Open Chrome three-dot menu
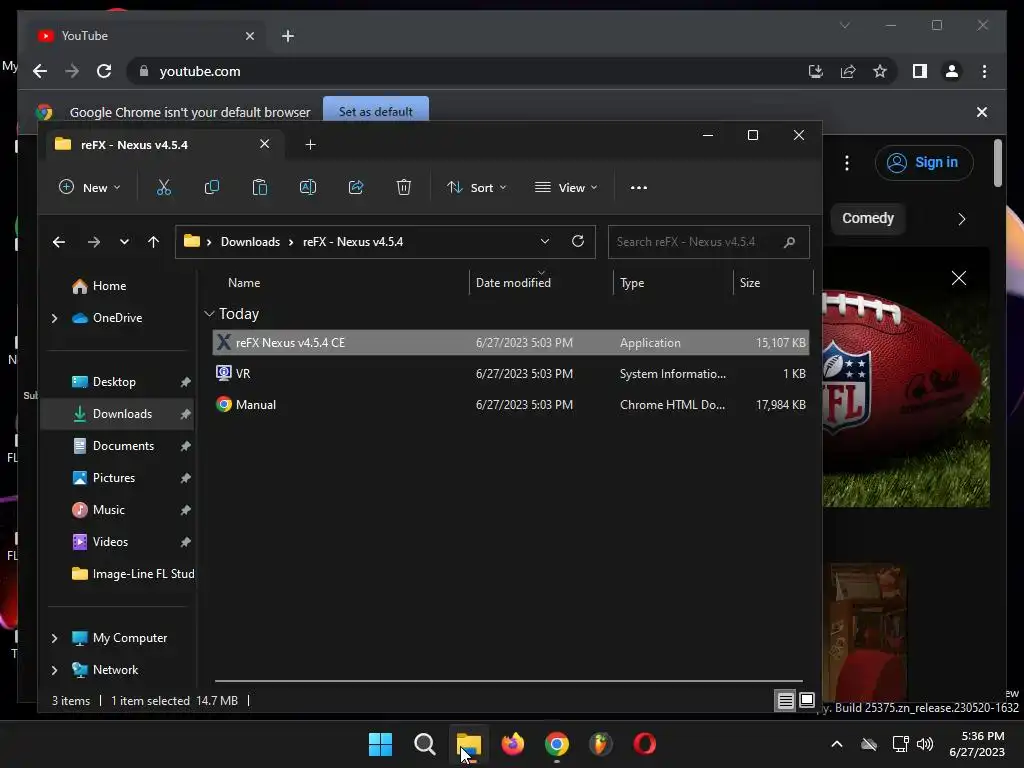Viewport: 1024px width, 768px height. (x=985, y=71)
